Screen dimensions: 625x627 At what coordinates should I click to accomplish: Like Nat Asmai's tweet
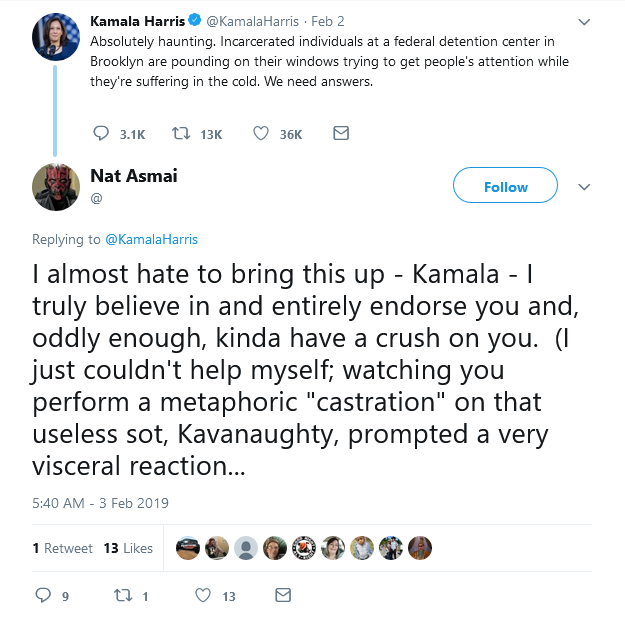point(203,596)
